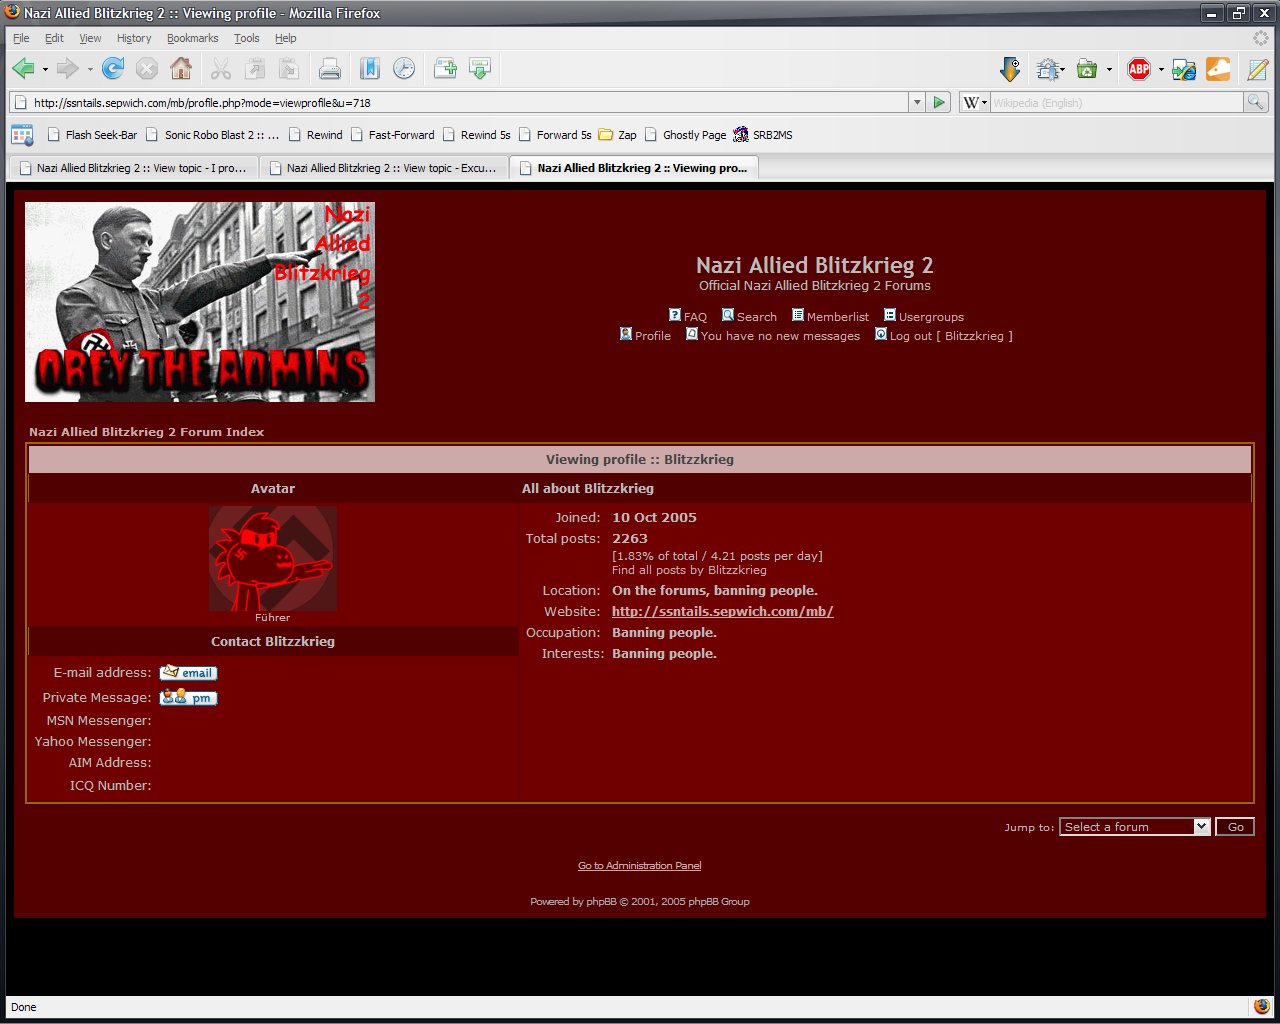Open the address bar history dropdown arrow
The height and width of the screenshot is (1024, 1280).
[916, 102]
